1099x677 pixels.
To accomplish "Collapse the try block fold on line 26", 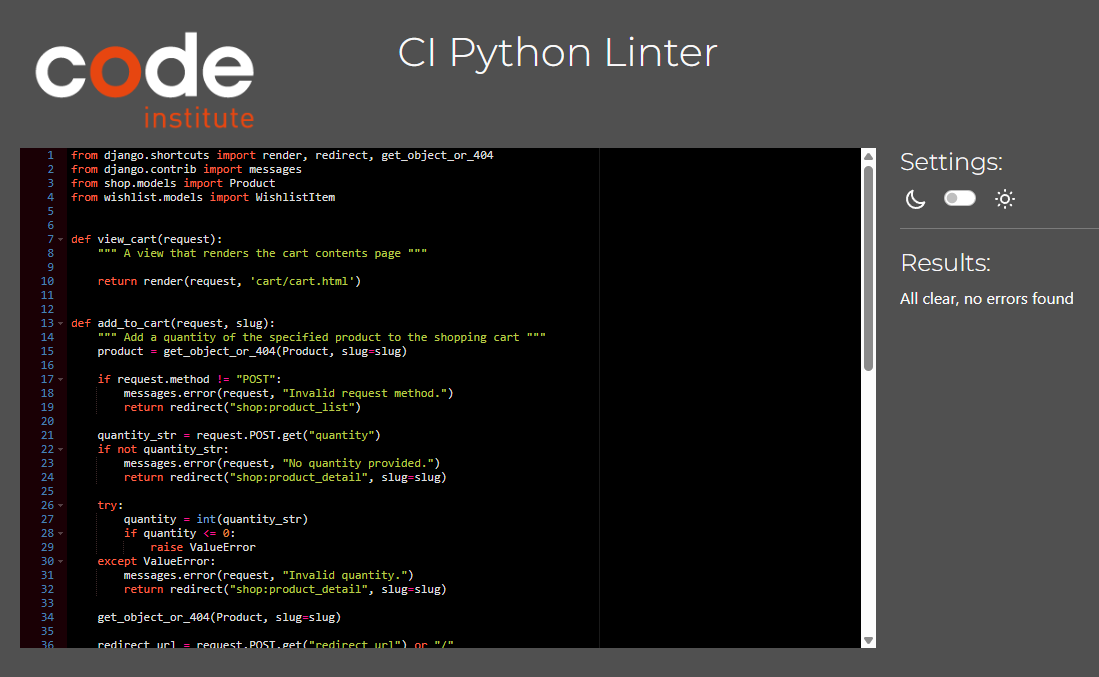I will [61, 506].
